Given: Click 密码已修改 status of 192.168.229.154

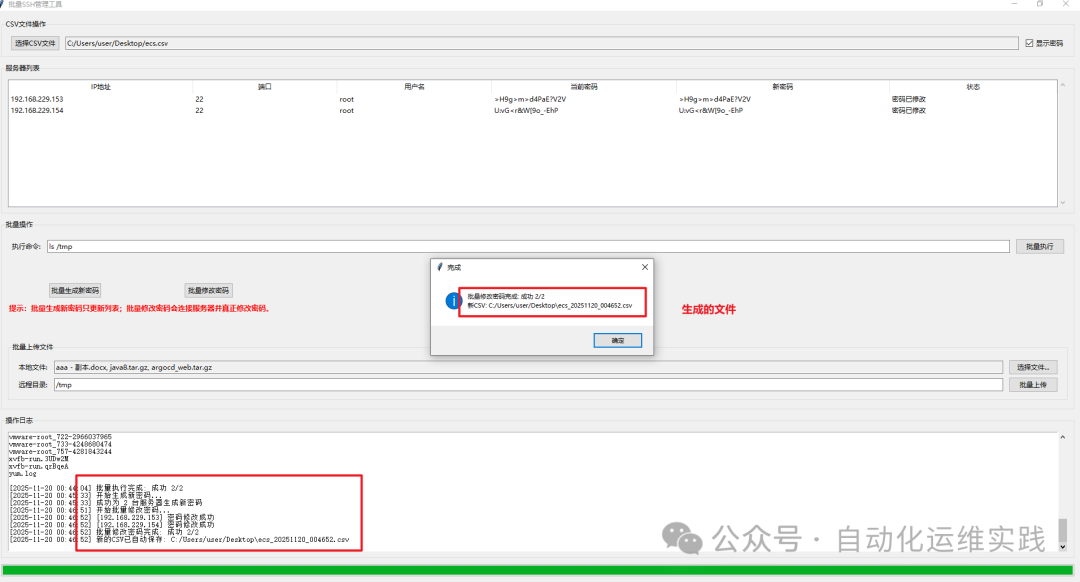Looking at the screenshot, I should pyautogui.click(x=908, y=110).
